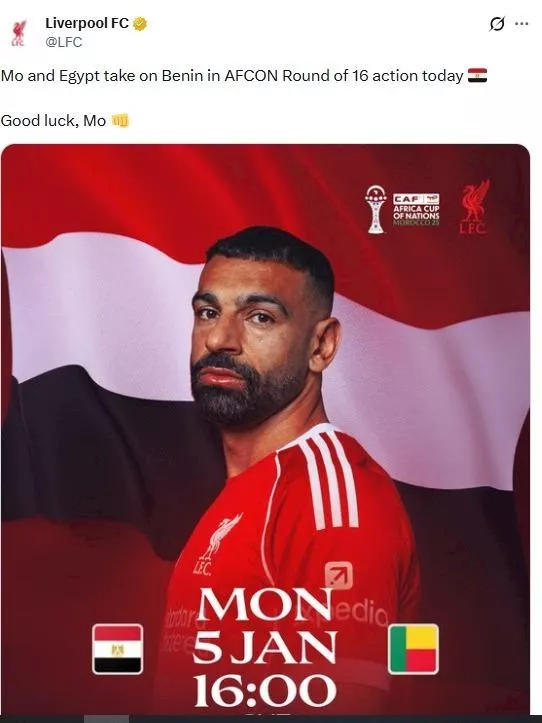Open the @LFC handle link
Viewport: 542px width, 723px height.
pos(63,42)
